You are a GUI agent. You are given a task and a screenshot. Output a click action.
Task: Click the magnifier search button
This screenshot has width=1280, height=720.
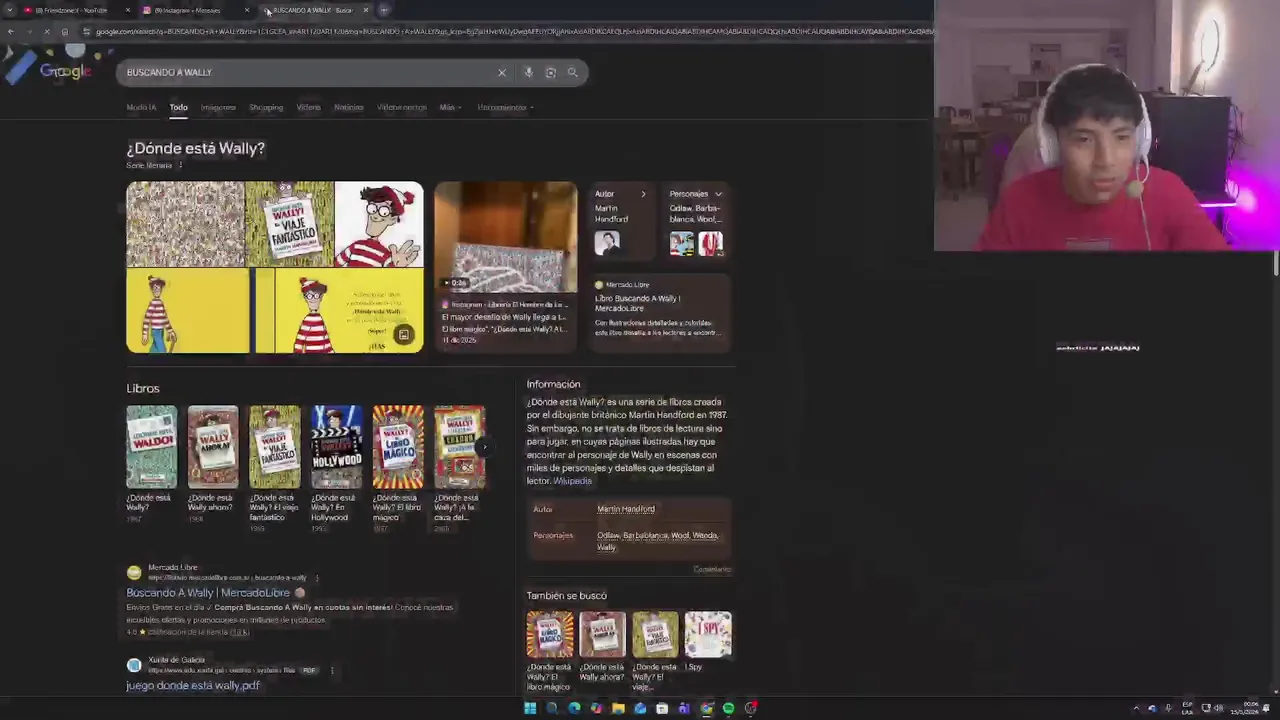coord(572,72)
